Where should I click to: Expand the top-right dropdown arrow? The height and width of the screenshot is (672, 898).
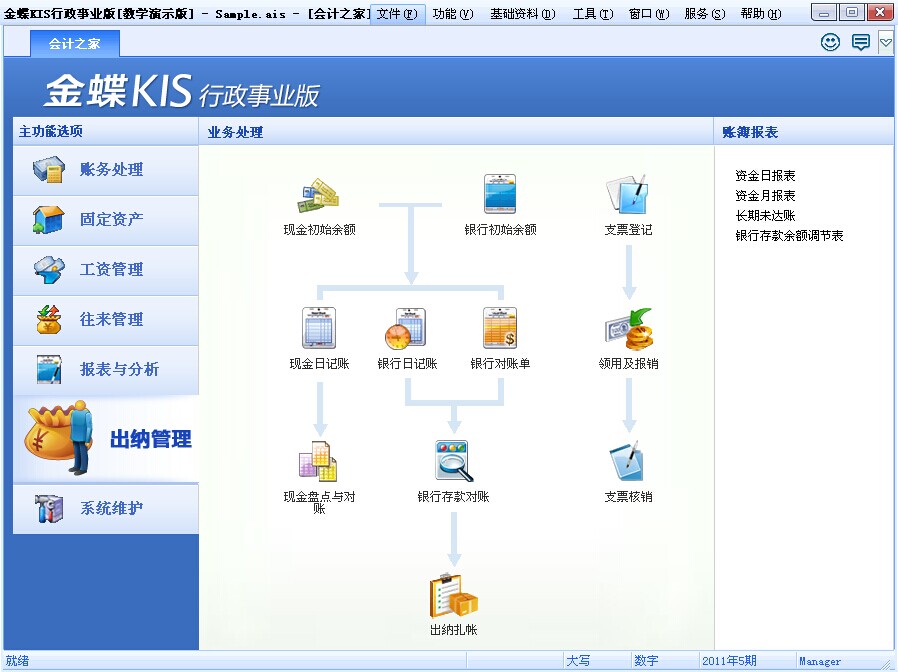point(885,42)
